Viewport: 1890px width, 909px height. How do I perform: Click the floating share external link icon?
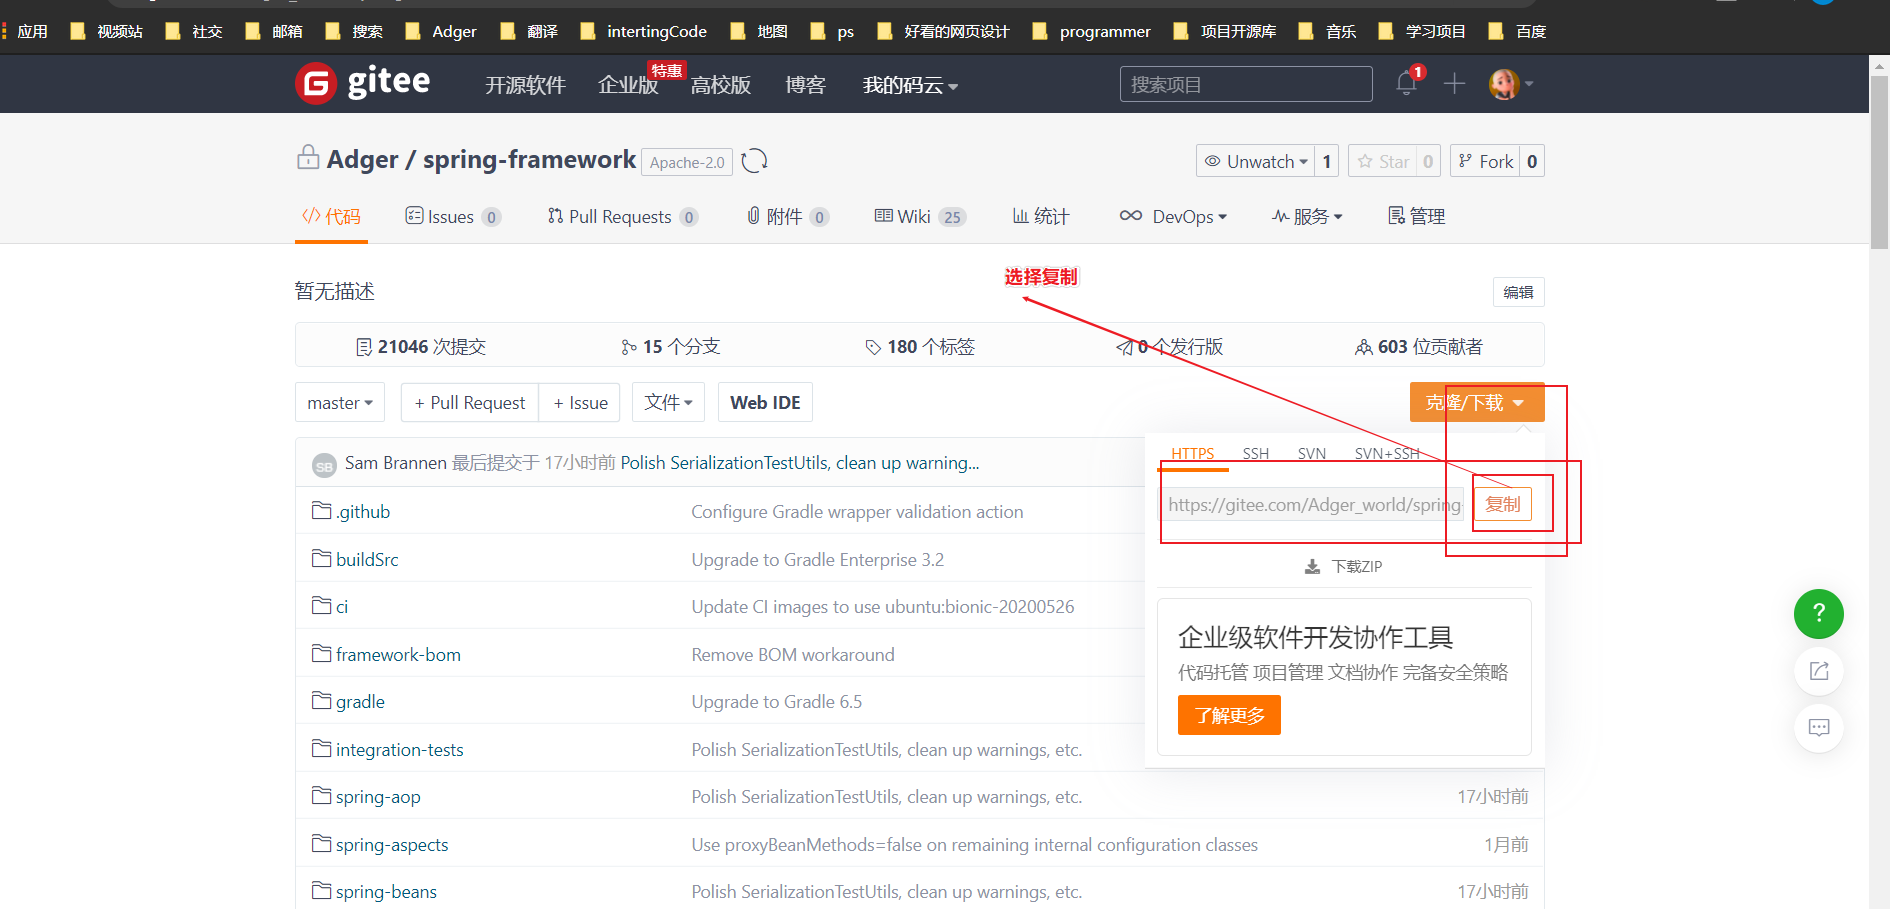[x=1818, y=671]
